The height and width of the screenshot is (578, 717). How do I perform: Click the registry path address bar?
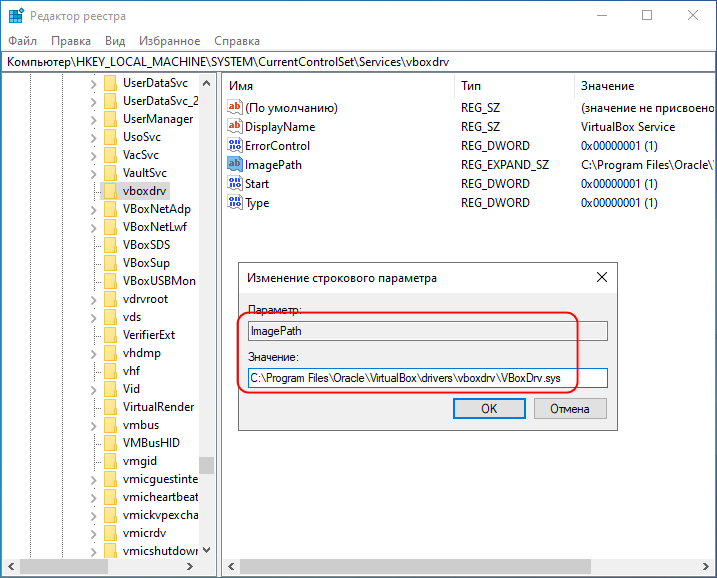point(358,62)
